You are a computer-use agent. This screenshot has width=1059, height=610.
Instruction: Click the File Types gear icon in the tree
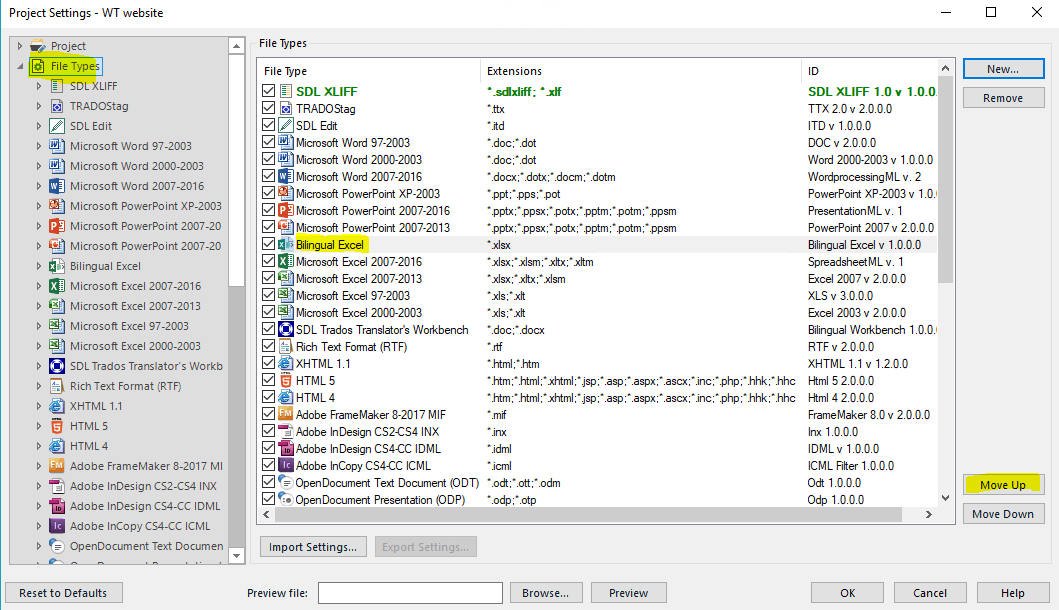(x=38, y=66)
